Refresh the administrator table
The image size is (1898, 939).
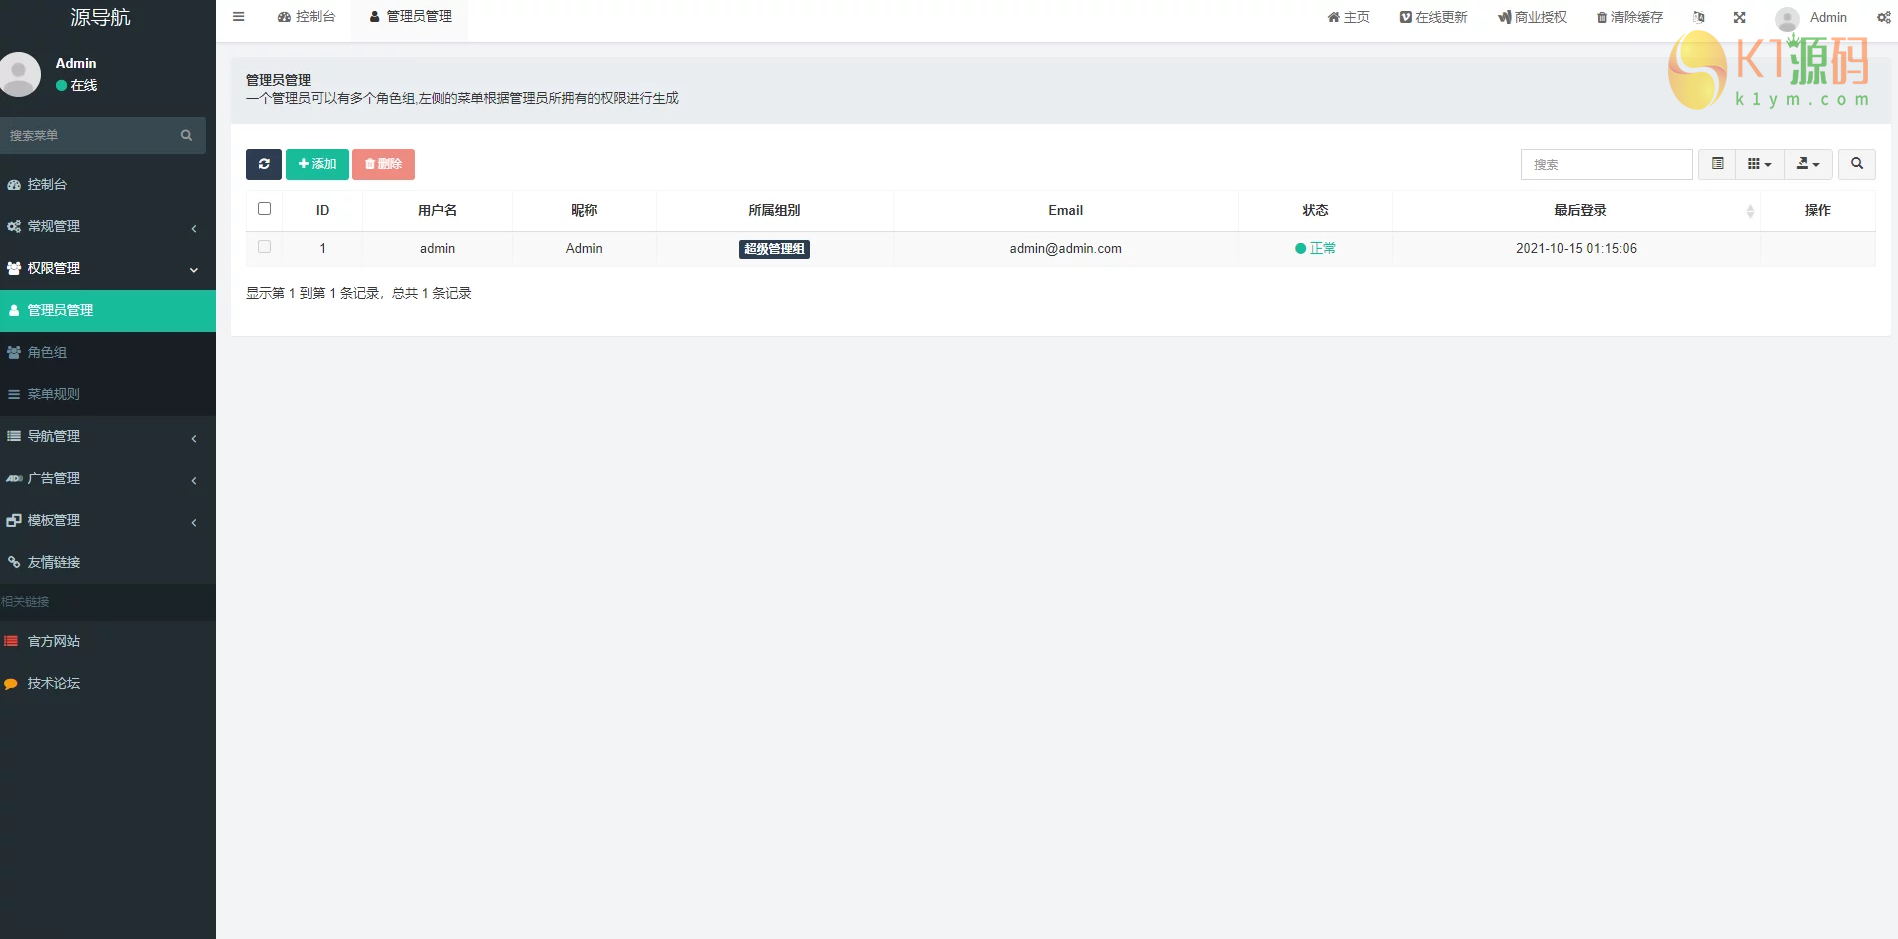[x=264, y=164]
